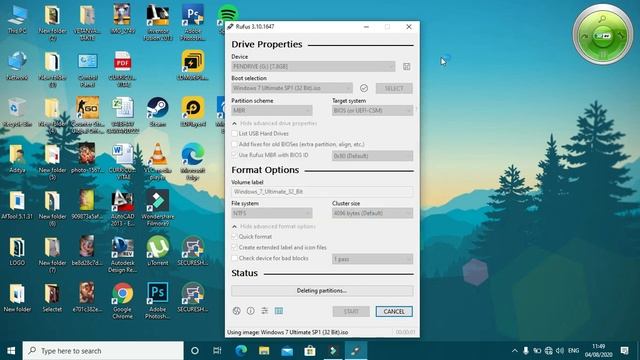Viewport: 640px width, 360px height.
Task: Toggle Check device for bad blocks
Action: tap(234, 258)
